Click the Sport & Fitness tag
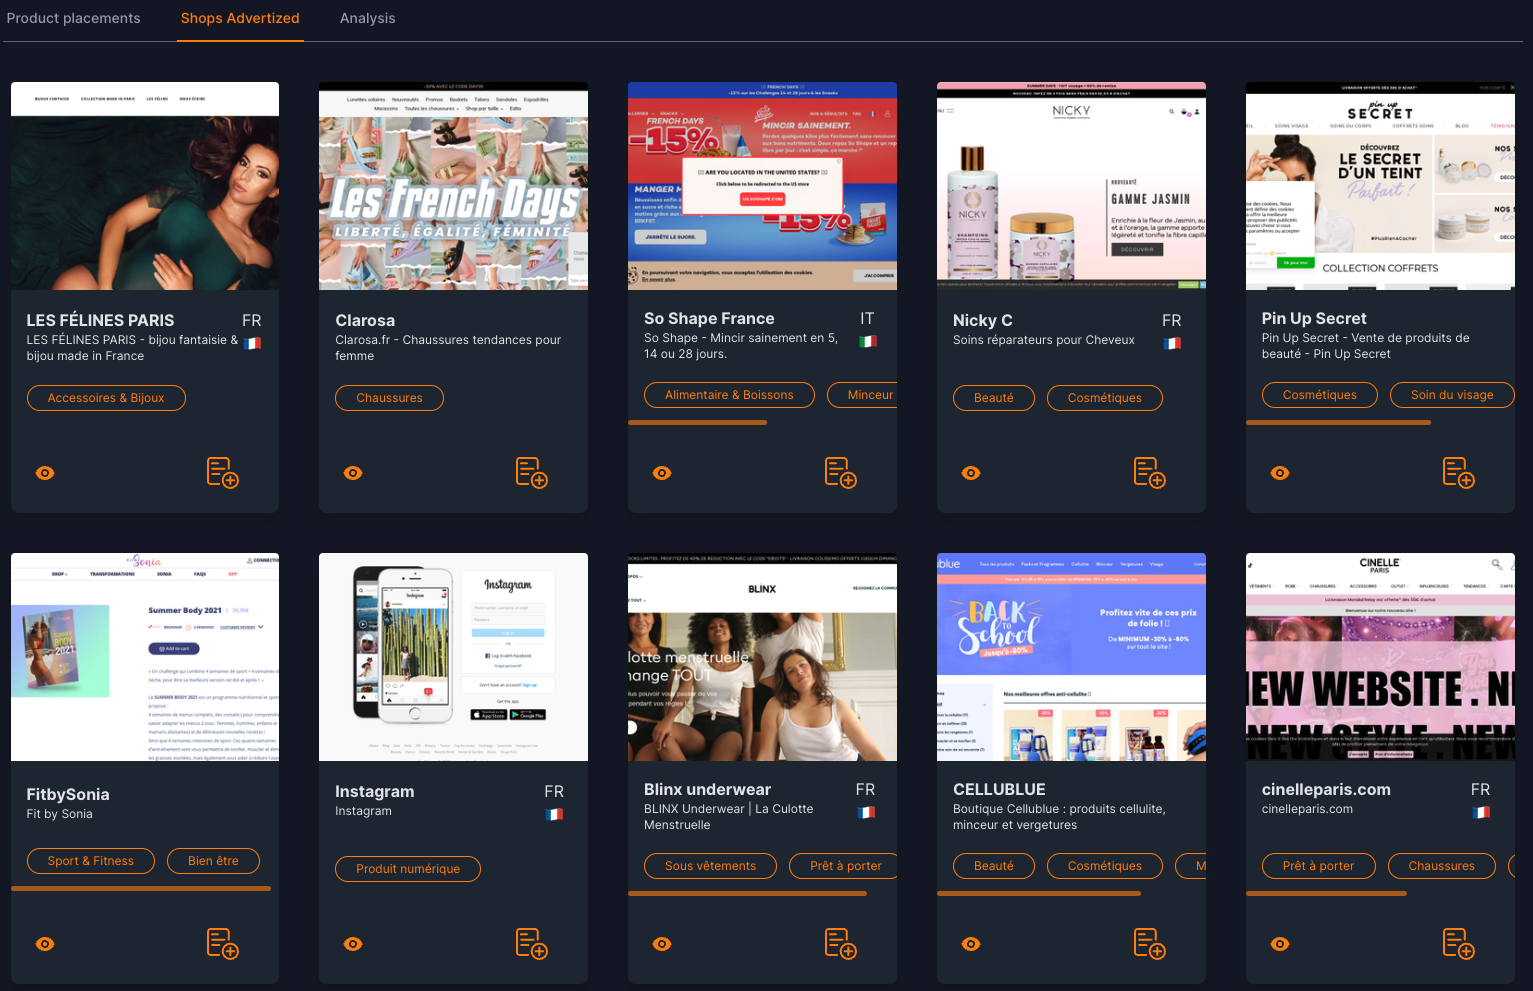The width and height of the screenshot is (1533, 991). [91, 861]
